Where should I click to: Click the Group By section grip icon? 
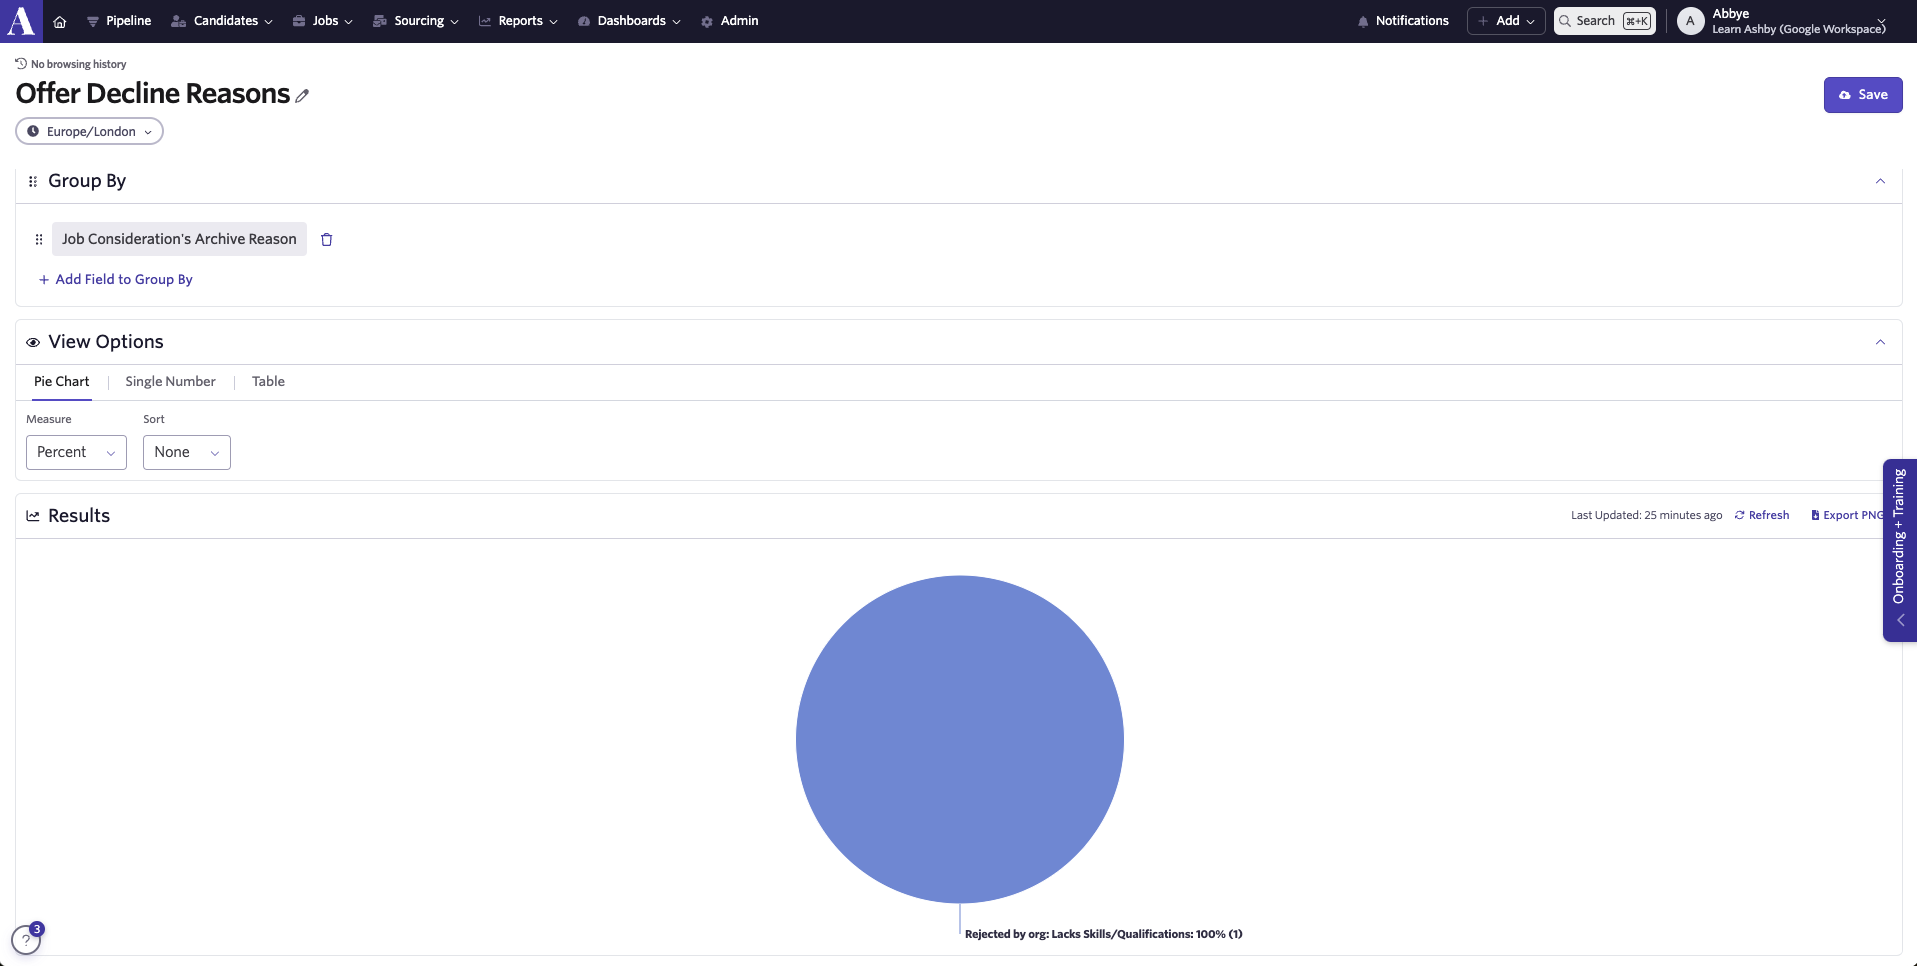point(33,181)
